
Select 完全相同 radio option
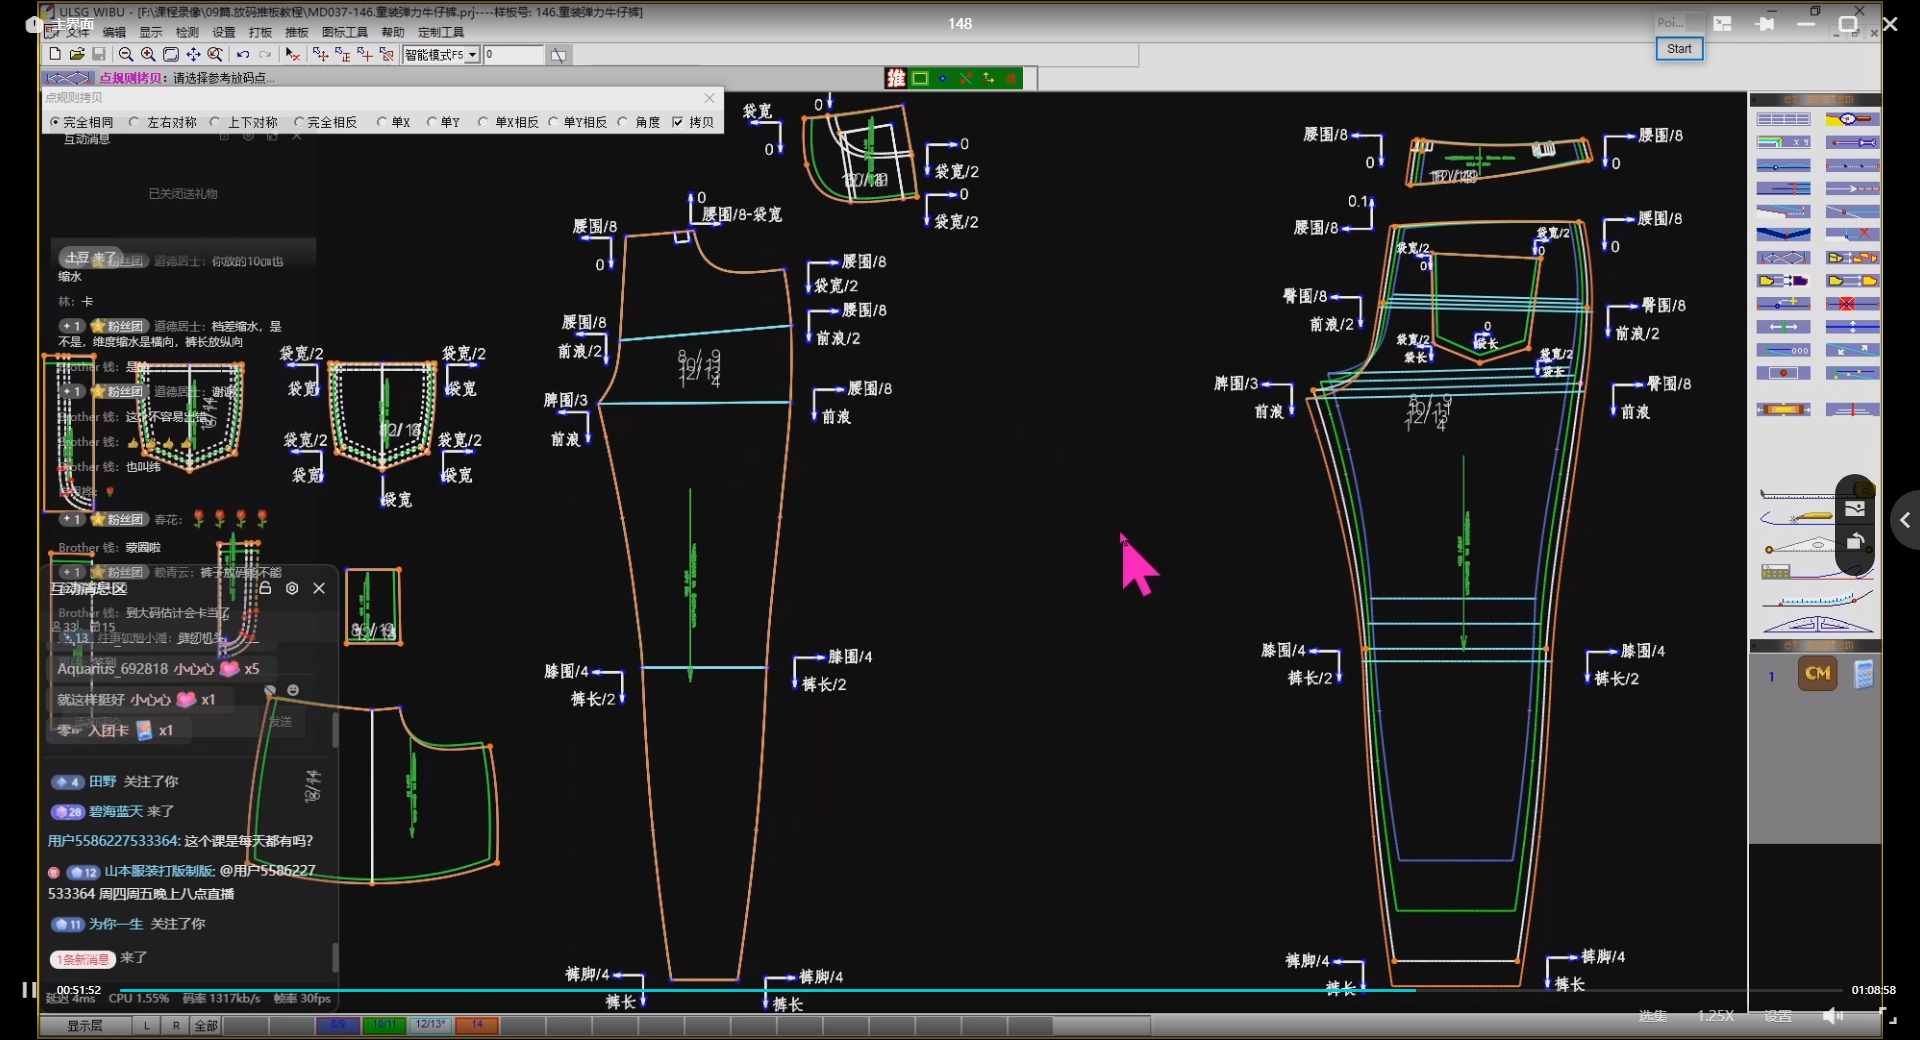82,122
